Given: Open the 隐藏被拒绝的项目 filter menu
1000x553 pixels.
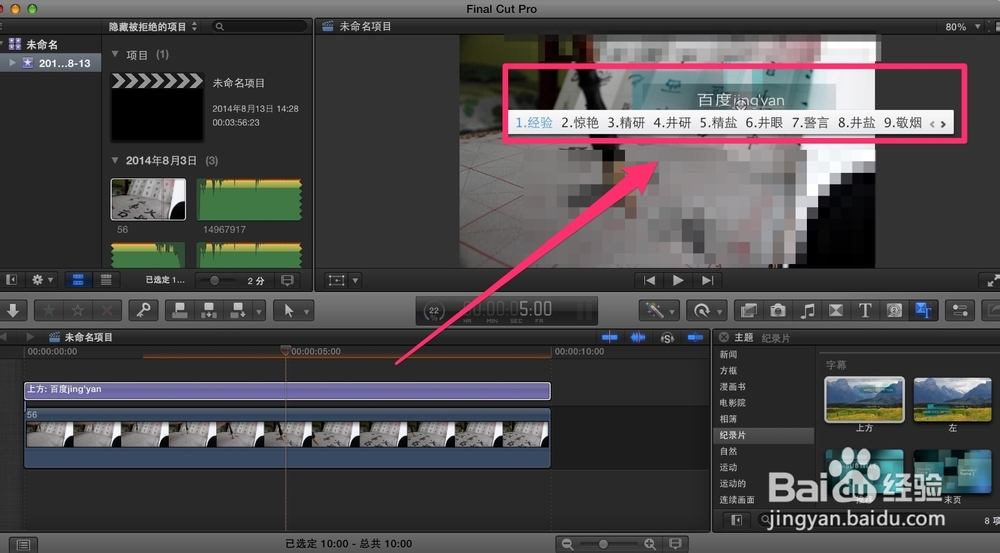Looking at the screenshot, I should click(153, 27).
